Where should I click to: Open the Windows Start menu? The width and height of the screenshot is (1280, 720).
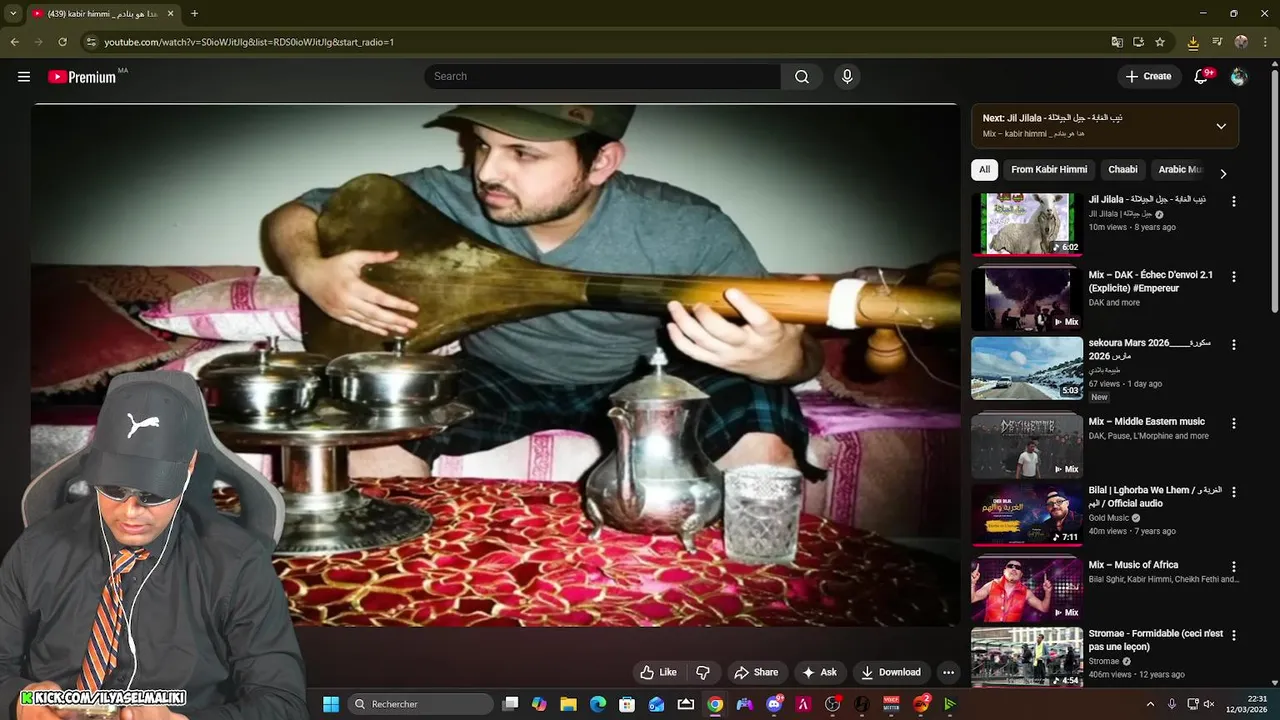331,704
